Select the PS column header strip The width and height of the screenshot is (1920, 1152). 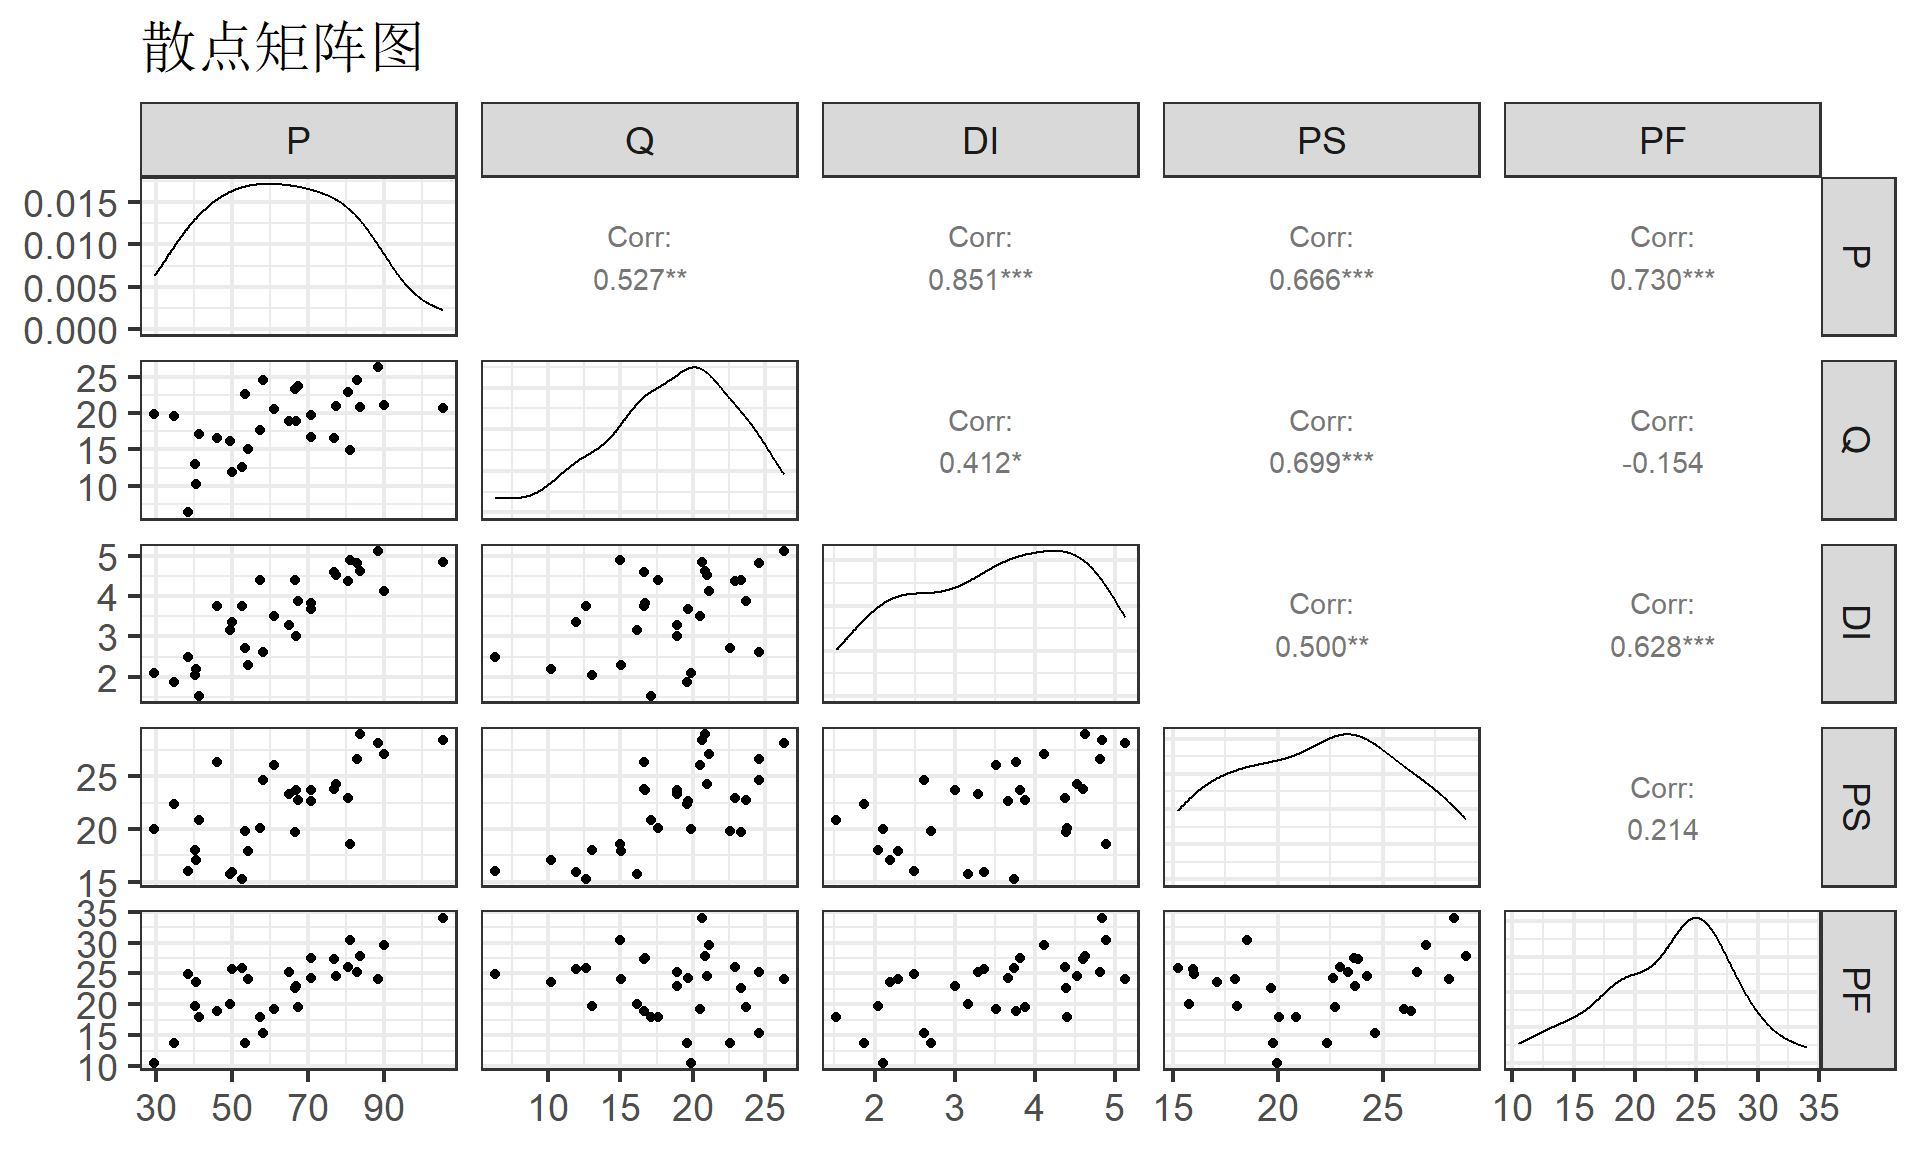(x=1321, y=140)
